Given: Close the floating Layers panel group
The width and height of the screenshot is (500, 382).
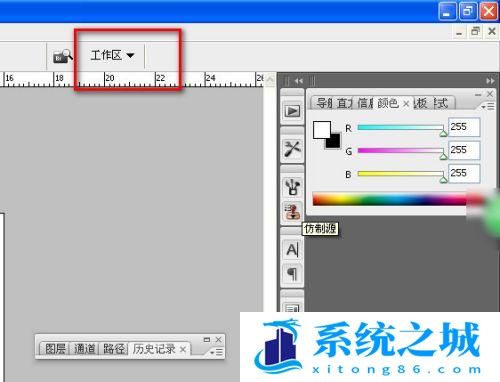Looking at the screenshot, I should pos(218,340).
